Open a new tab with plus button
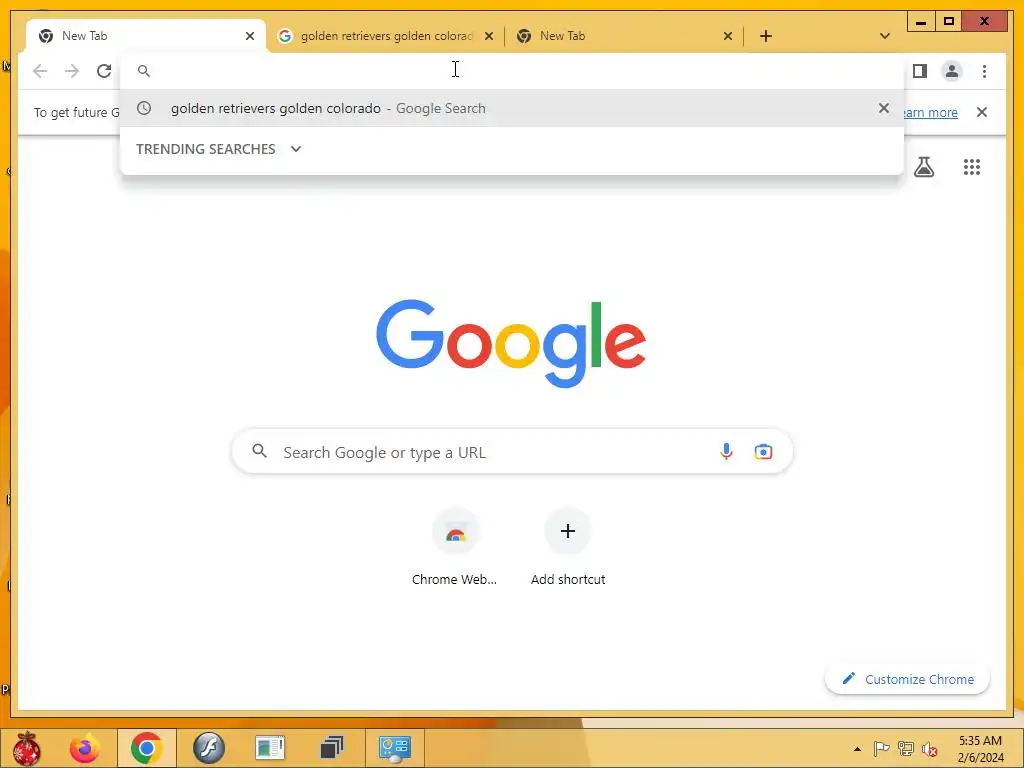Viewport: 1024px width, 768px height. (766, 36)
